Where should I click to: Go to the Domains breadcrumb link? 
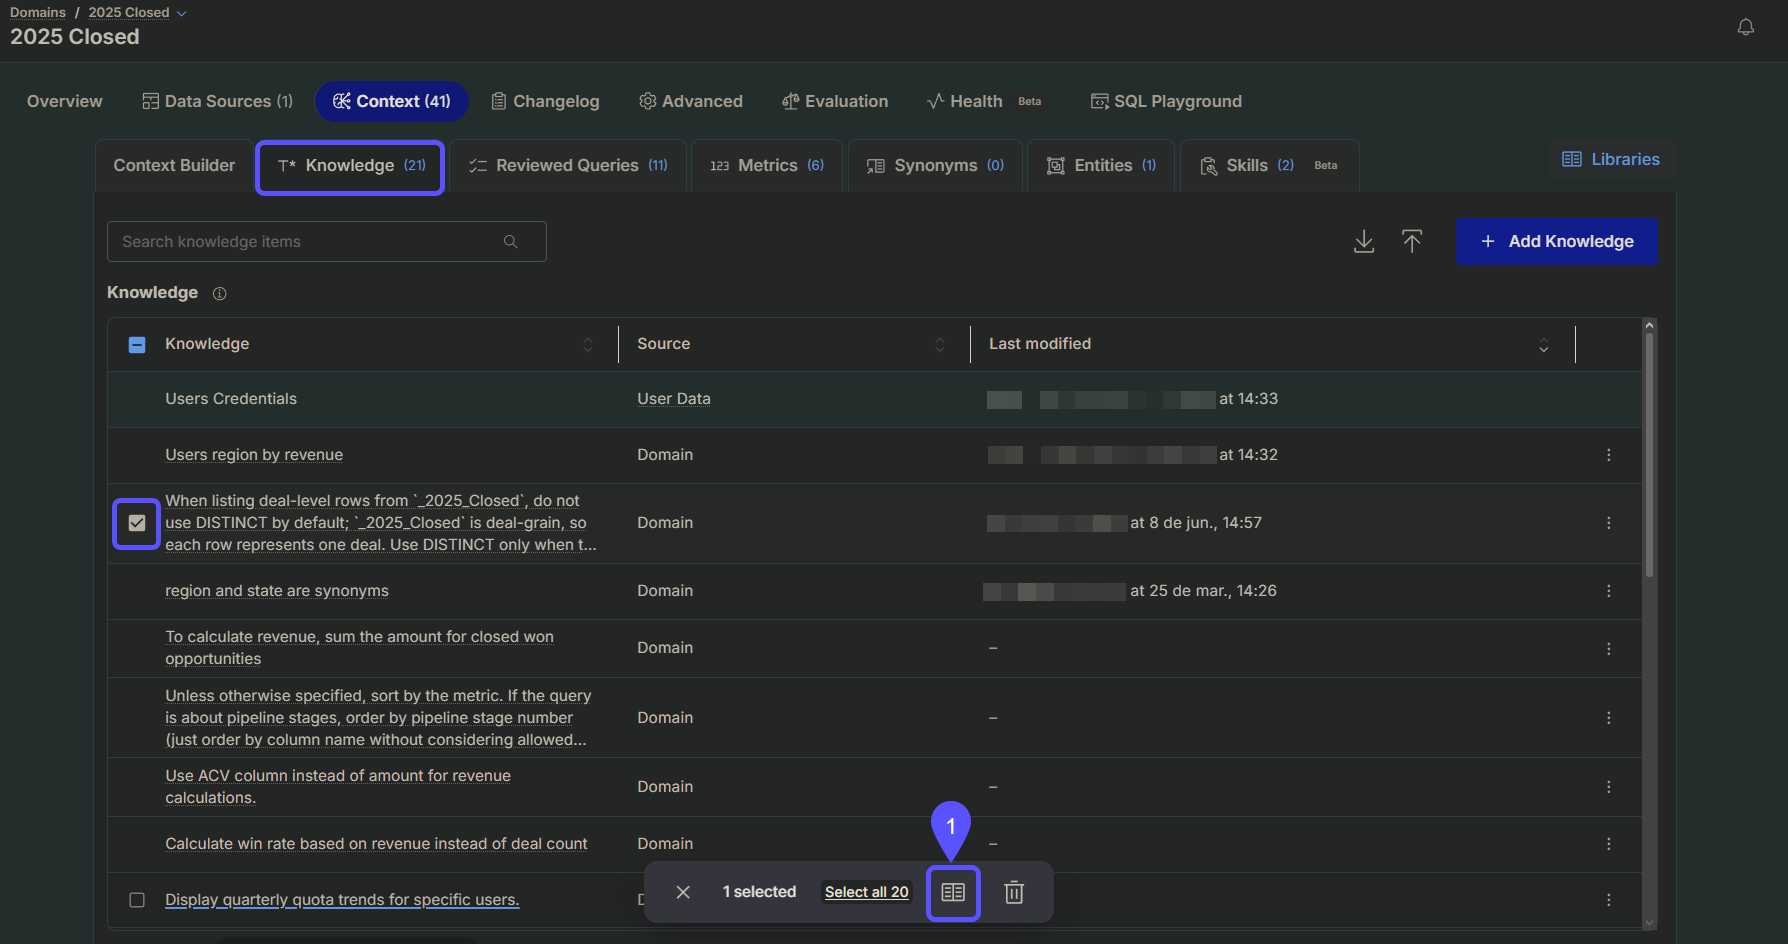tap(38, 13)
